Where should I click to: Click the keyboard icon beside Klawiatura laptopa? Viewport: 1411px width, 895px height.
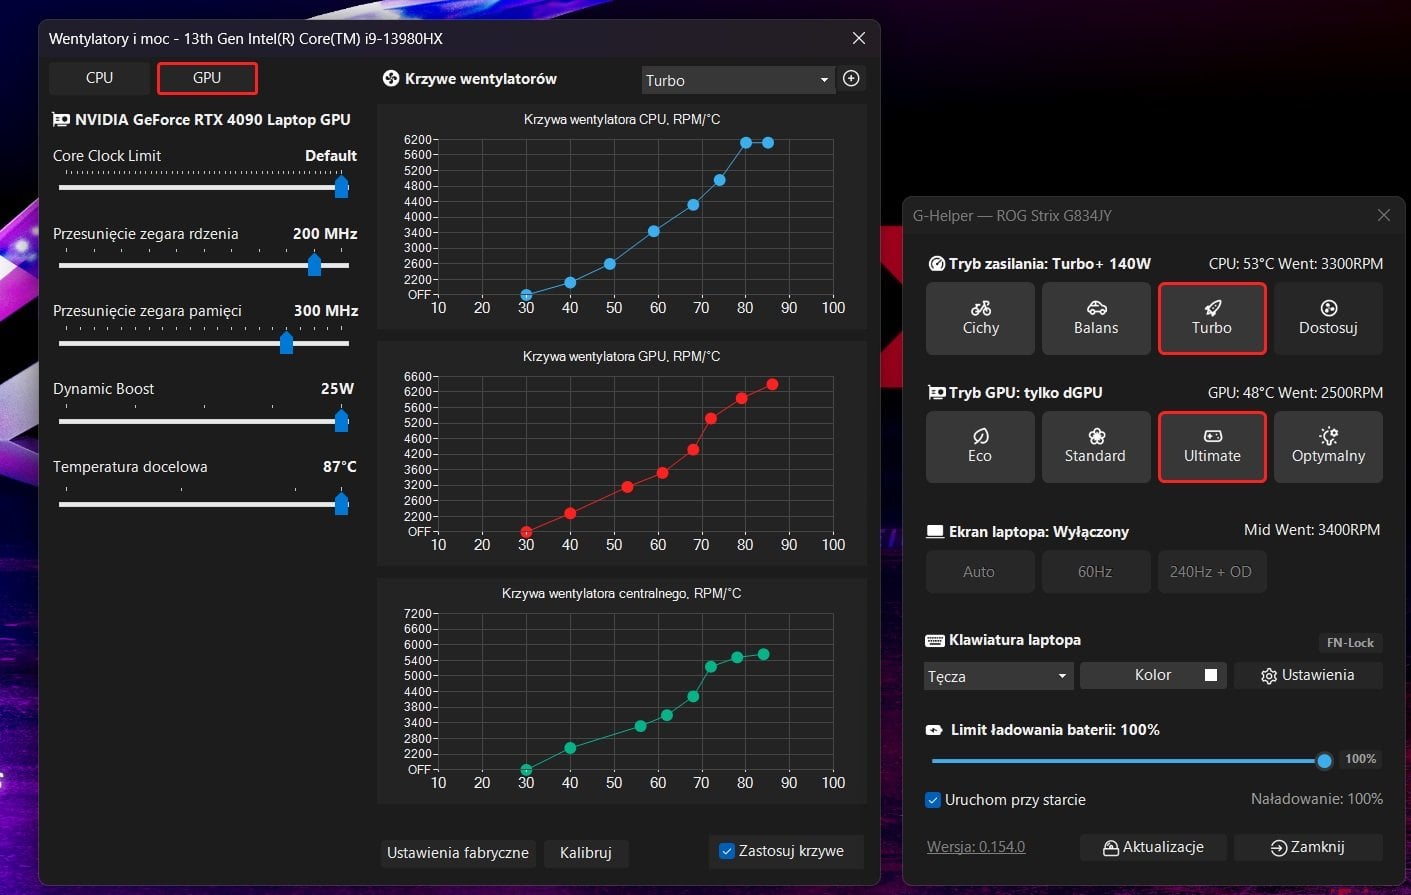pos(935,641)
